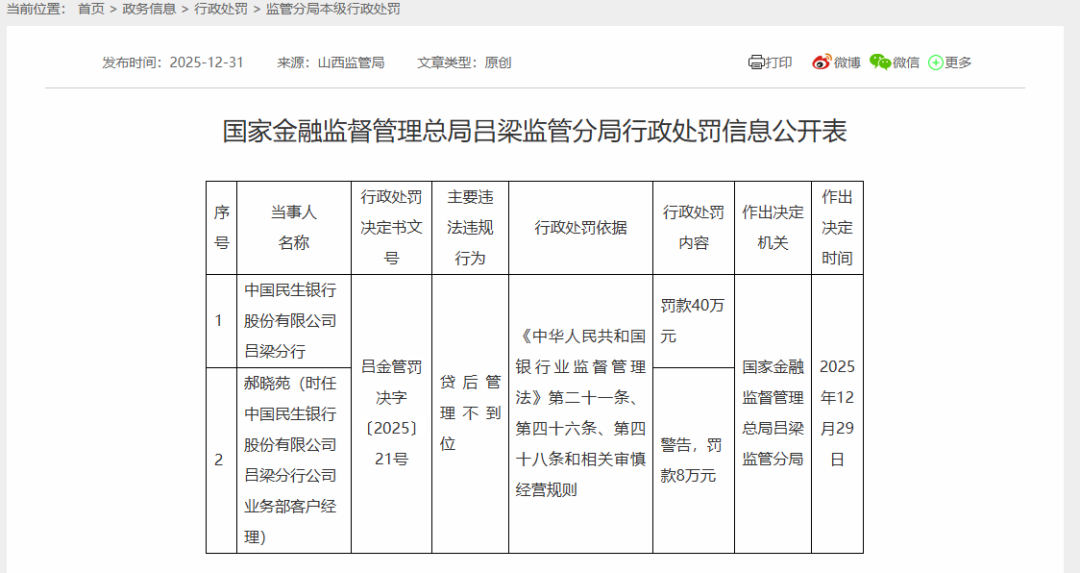Image resolution: width=1080 pixels, height=573 pixels.
Task: Click source text 山西监管局
Action: [x=351, y=63]
